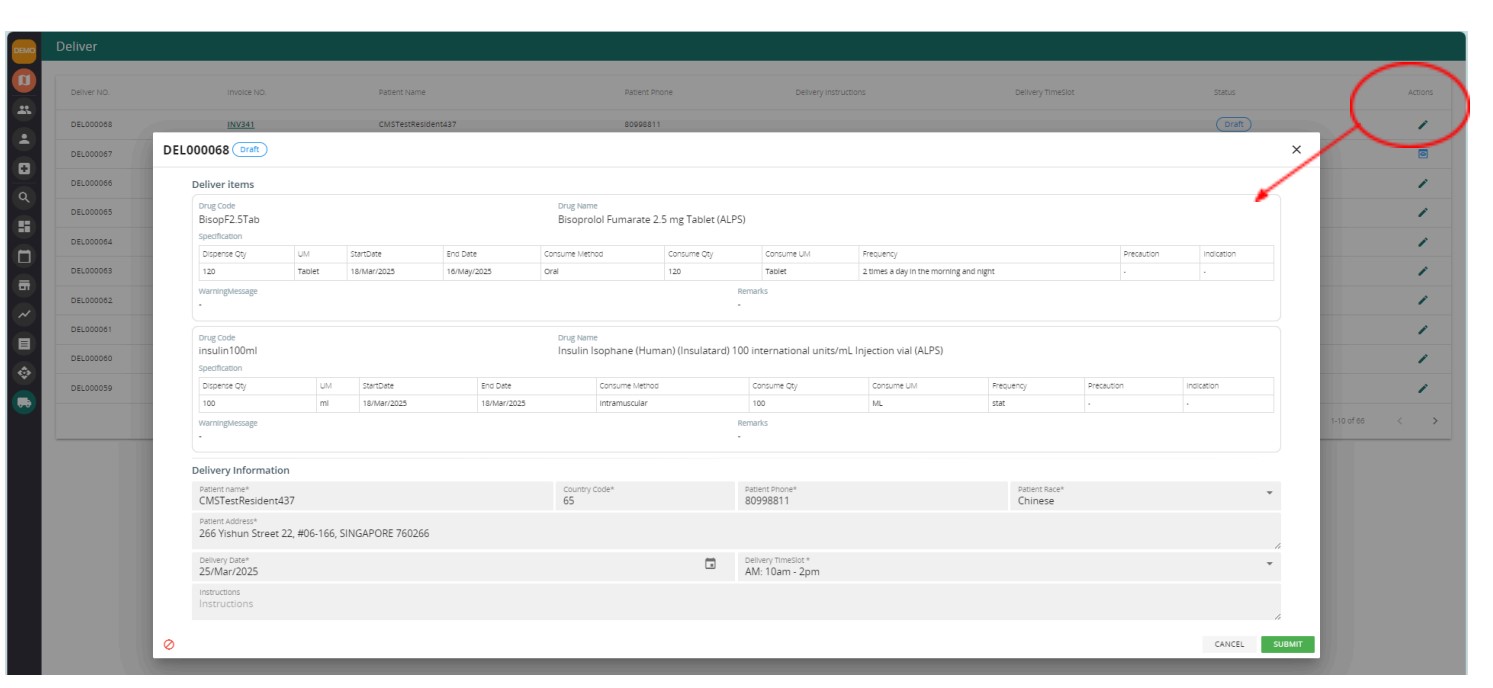
Task: Open the list document sidebar icon
Action: (24, 344)
